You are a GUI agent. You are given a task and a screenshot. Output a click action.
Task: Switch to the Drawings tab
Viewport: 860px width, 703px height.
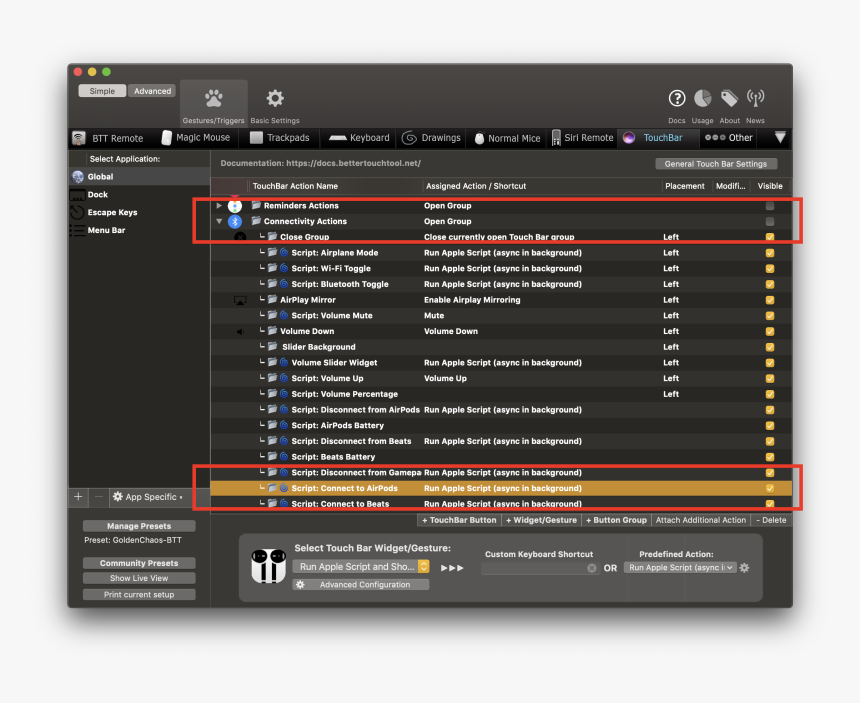point(431,138)
